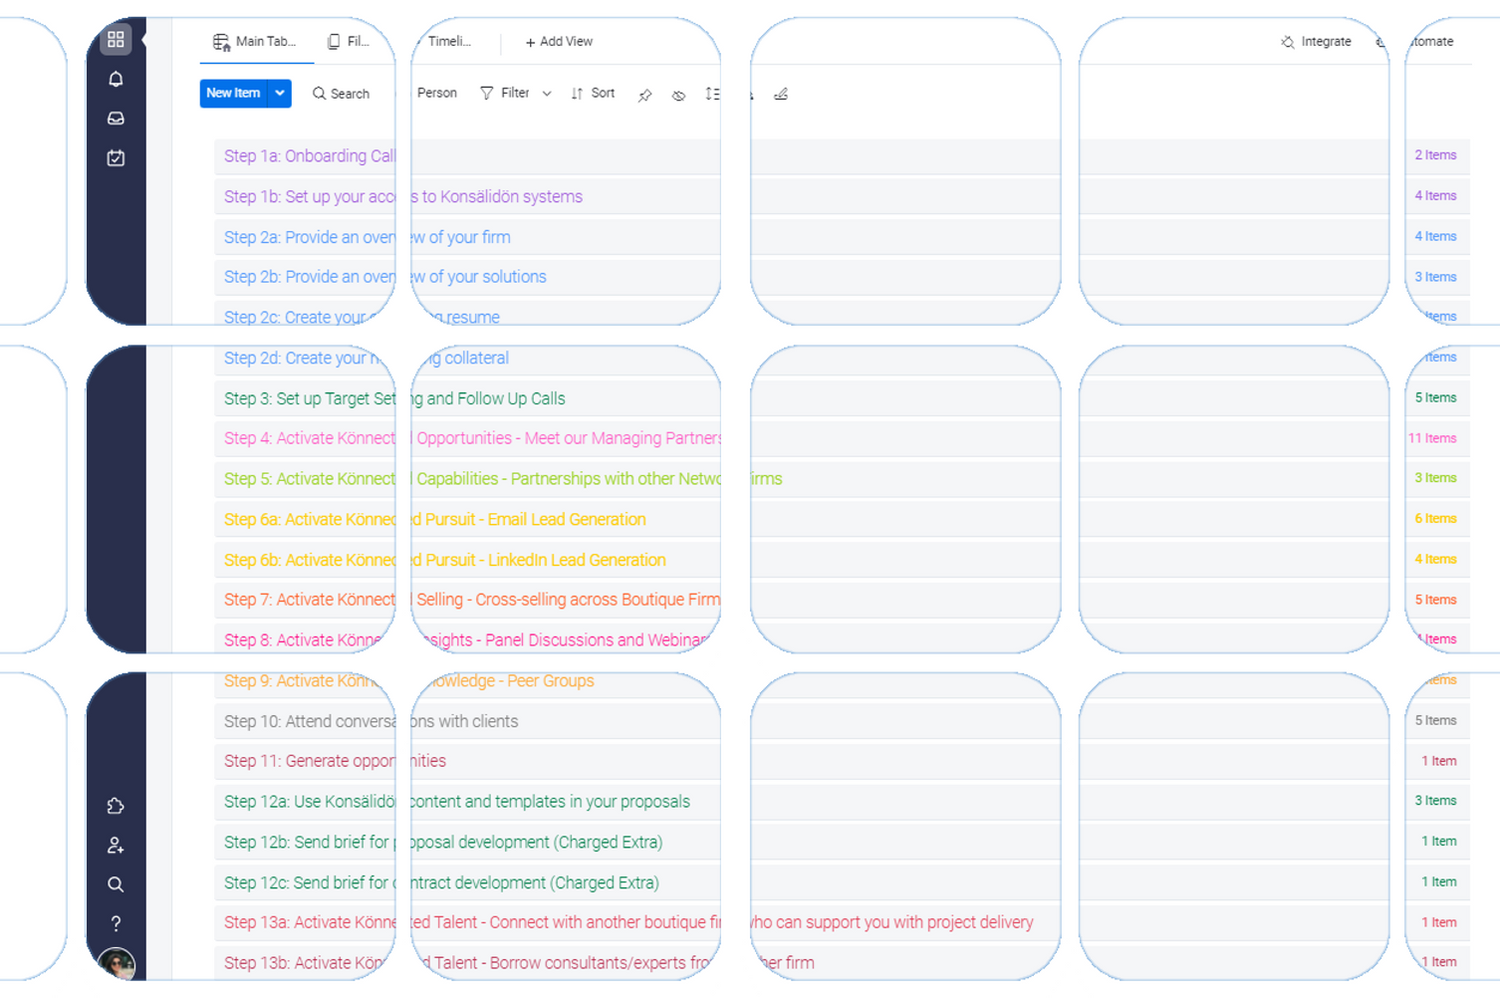Switch to the Files view tab
Image resolution: width=1500 pixels, height=998 pixels.
coord(349,42)
